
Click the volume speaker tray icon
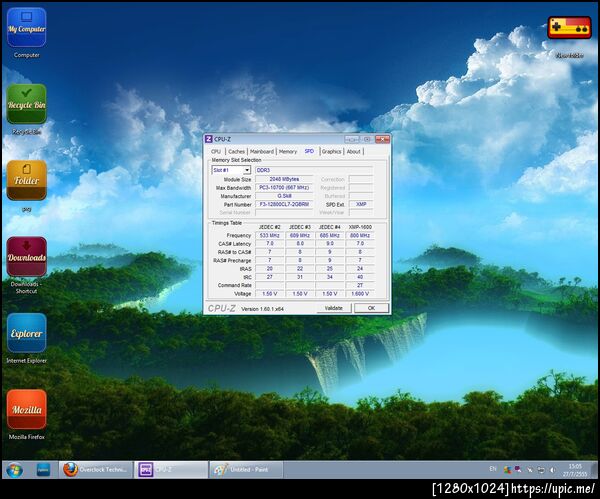pos(553,470)
